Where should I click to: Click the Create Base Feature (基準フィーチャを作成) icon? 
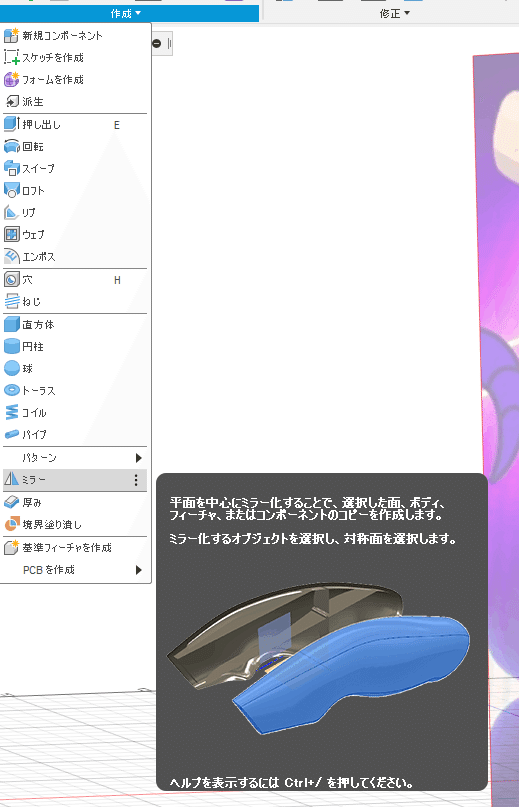[x=11, y=547]
